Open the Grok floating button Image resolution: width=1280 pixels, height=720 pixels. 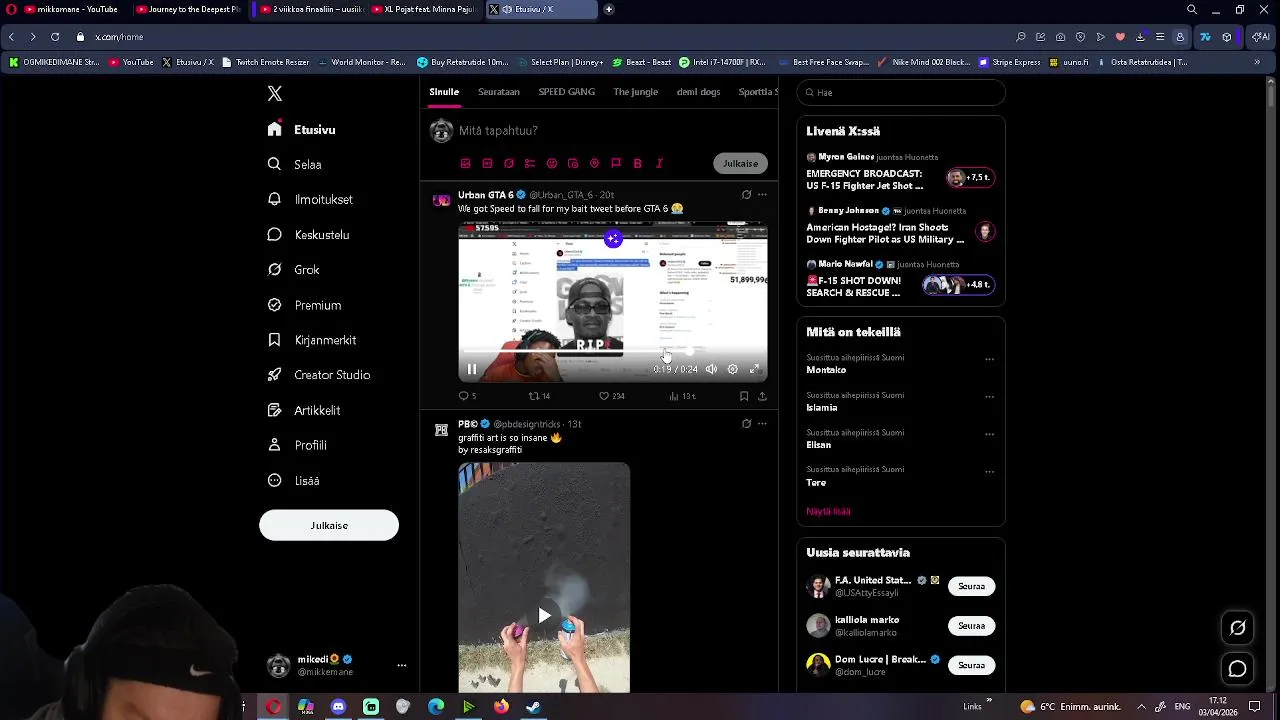[1237, 628]
